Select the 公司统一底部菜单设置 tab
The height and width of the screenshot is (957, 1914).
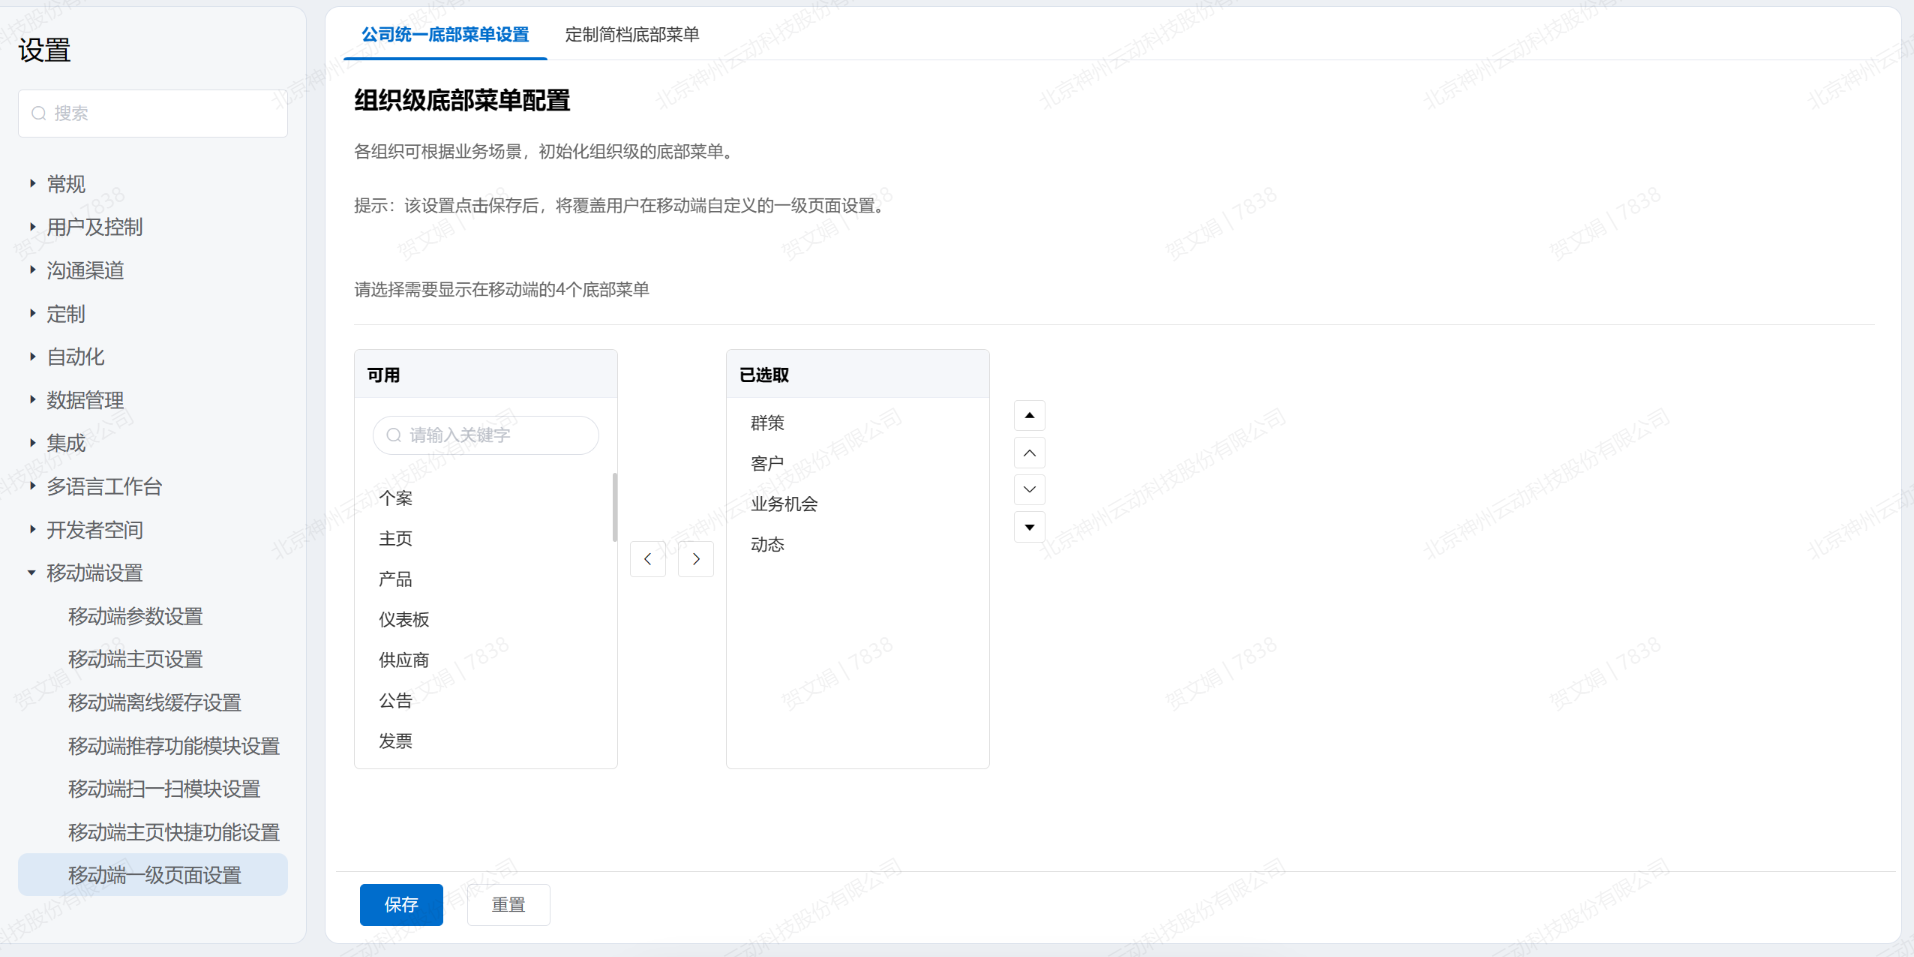click(x=445, y=35)
